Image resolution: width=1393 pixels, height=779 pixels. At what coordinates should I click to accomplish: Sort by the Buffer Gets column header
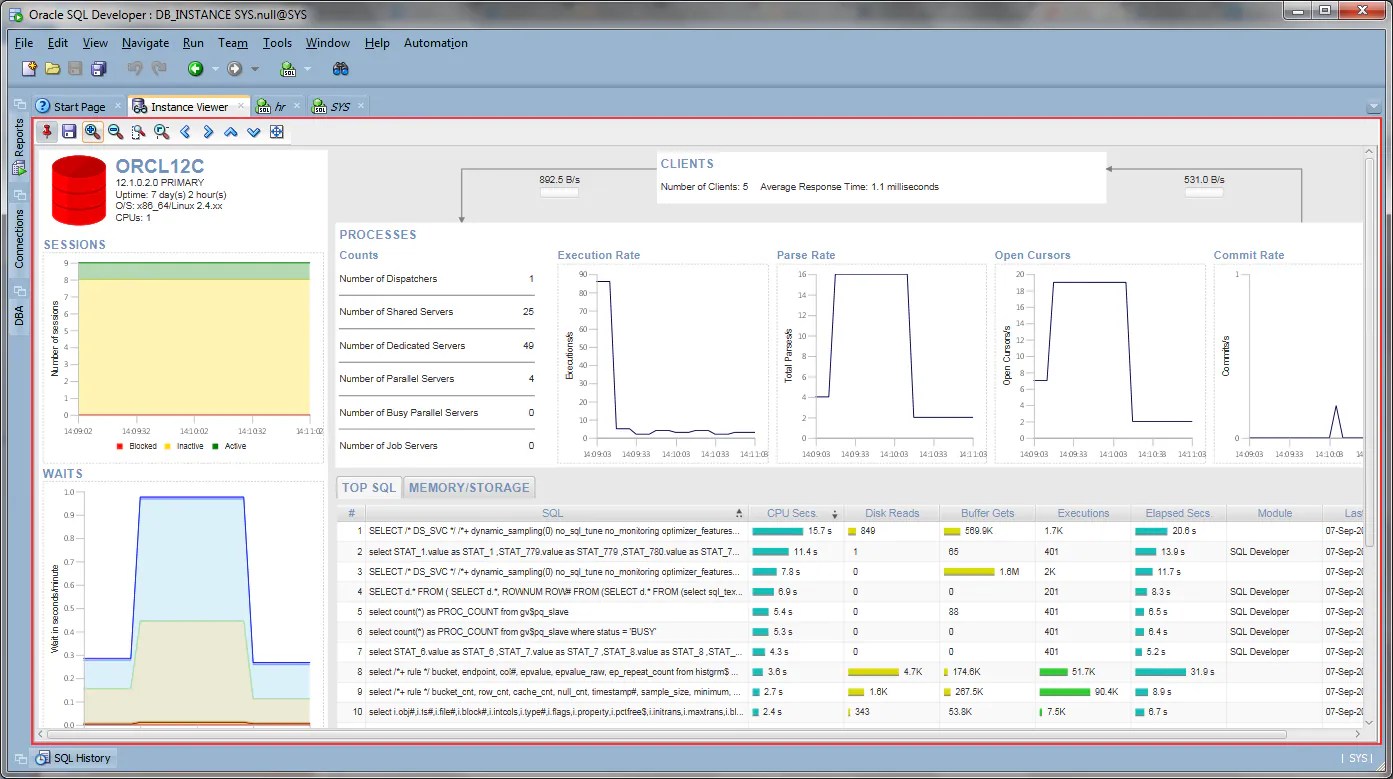point(988,513)
